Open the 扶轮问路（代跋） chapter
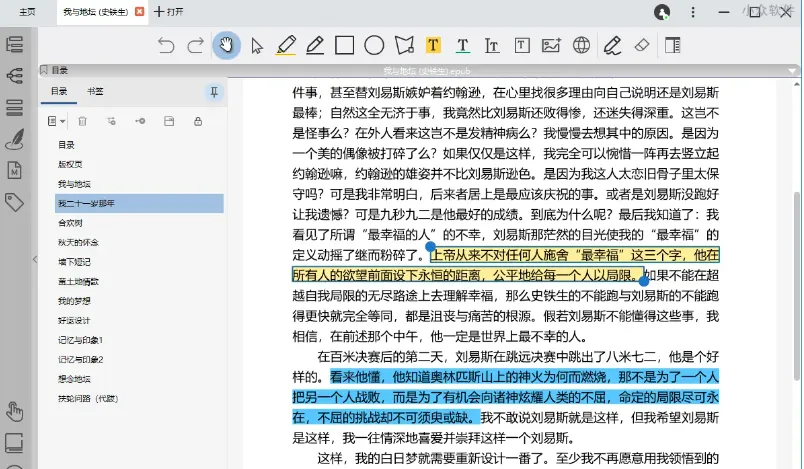 tap(88, 398)
